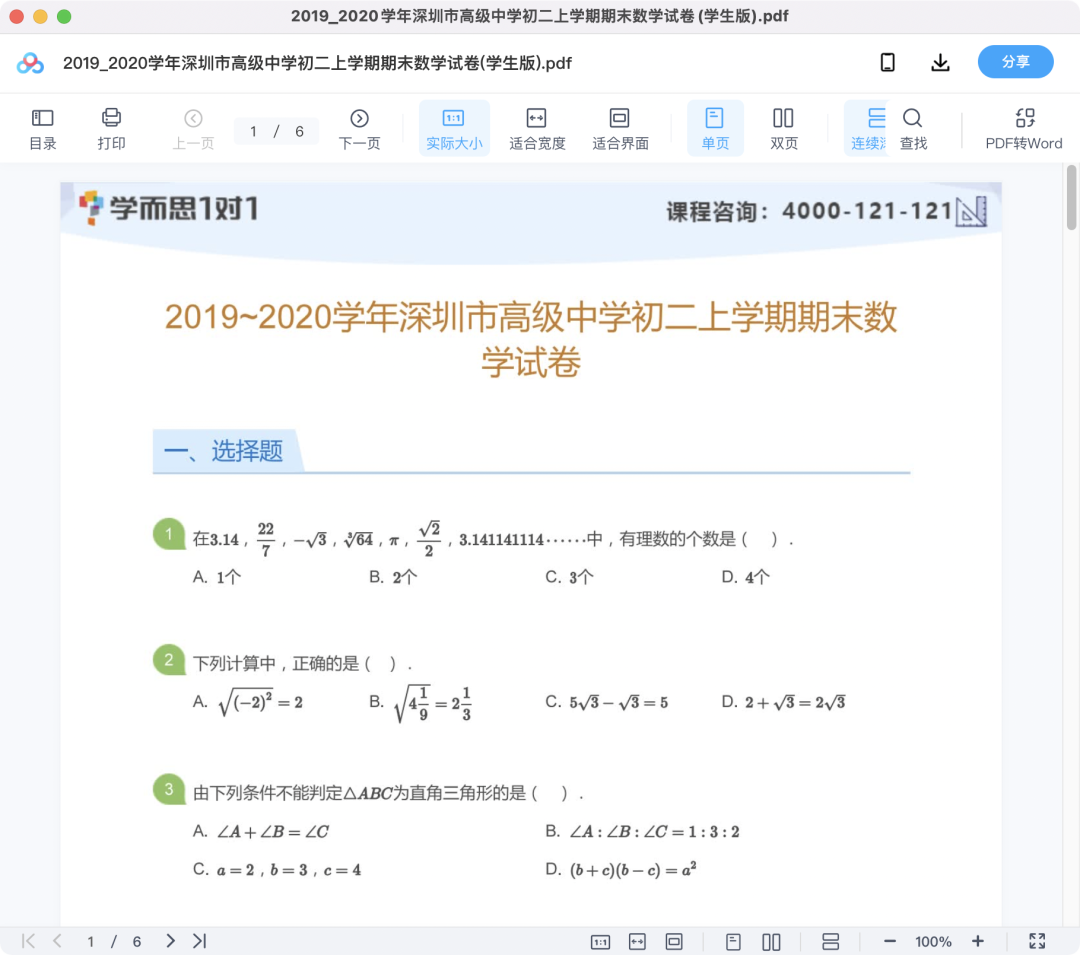Click bottom bar page number 1 field
The width and height of the screenshot is (1080, 955).
pyautogui.click(x=90, y=941)
